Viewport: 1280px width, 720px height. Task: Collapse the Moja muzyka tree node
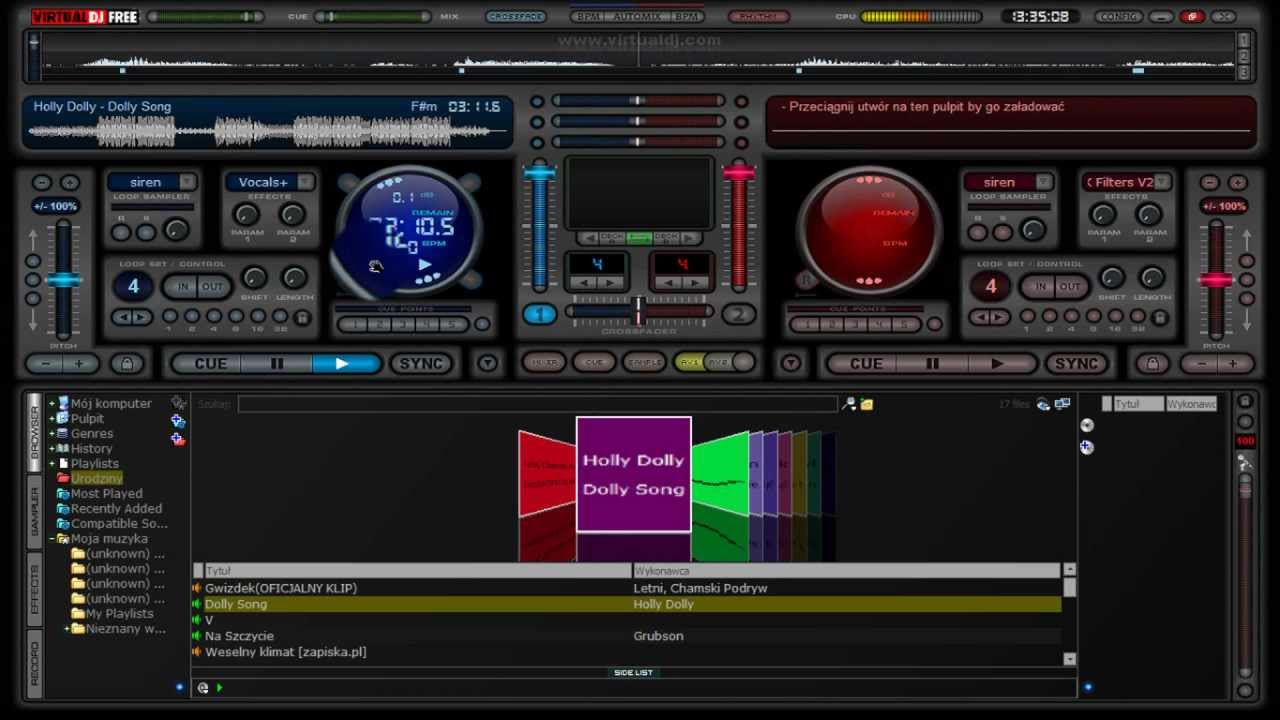pyautogui.click(x=52, y=539)
